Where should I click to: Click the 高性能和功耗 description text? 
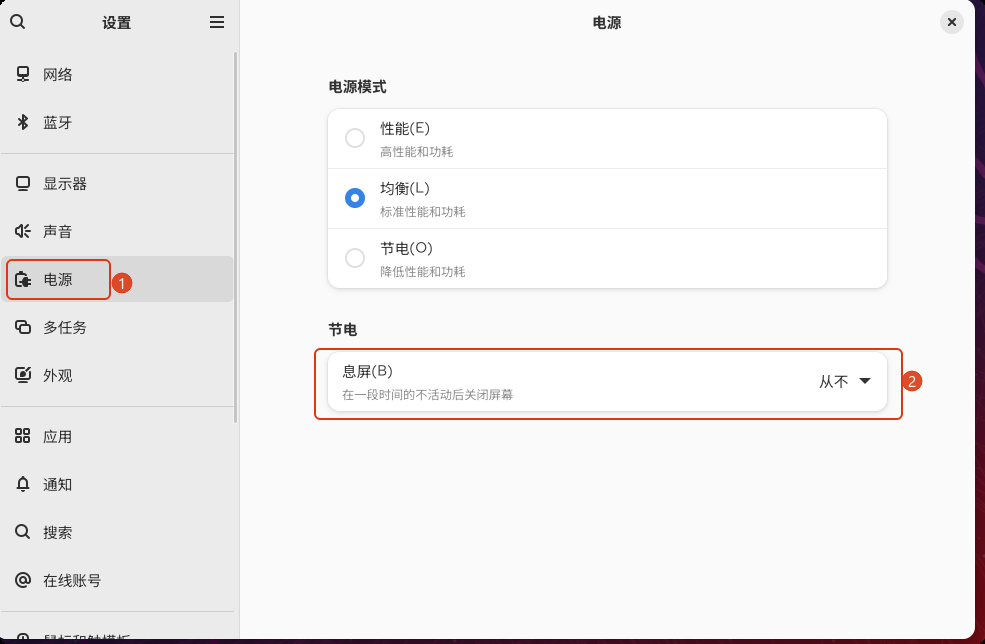tap(416, 152)
